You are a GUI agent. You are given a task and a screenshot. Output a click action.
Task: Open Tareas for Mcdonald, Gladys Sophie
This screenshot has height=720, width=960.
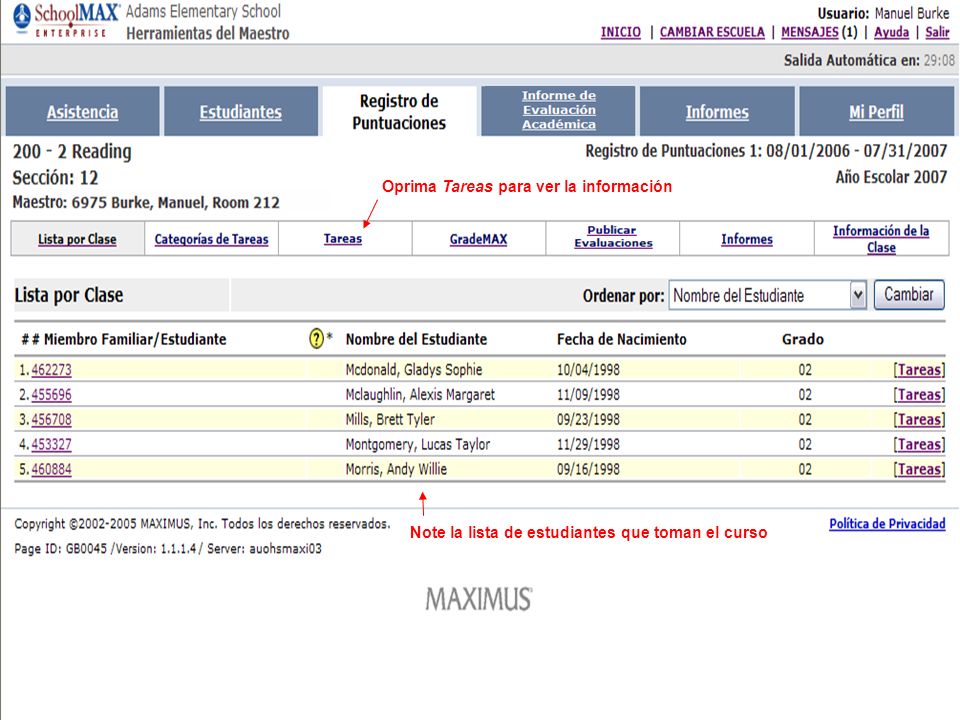(x=919, y=370)
